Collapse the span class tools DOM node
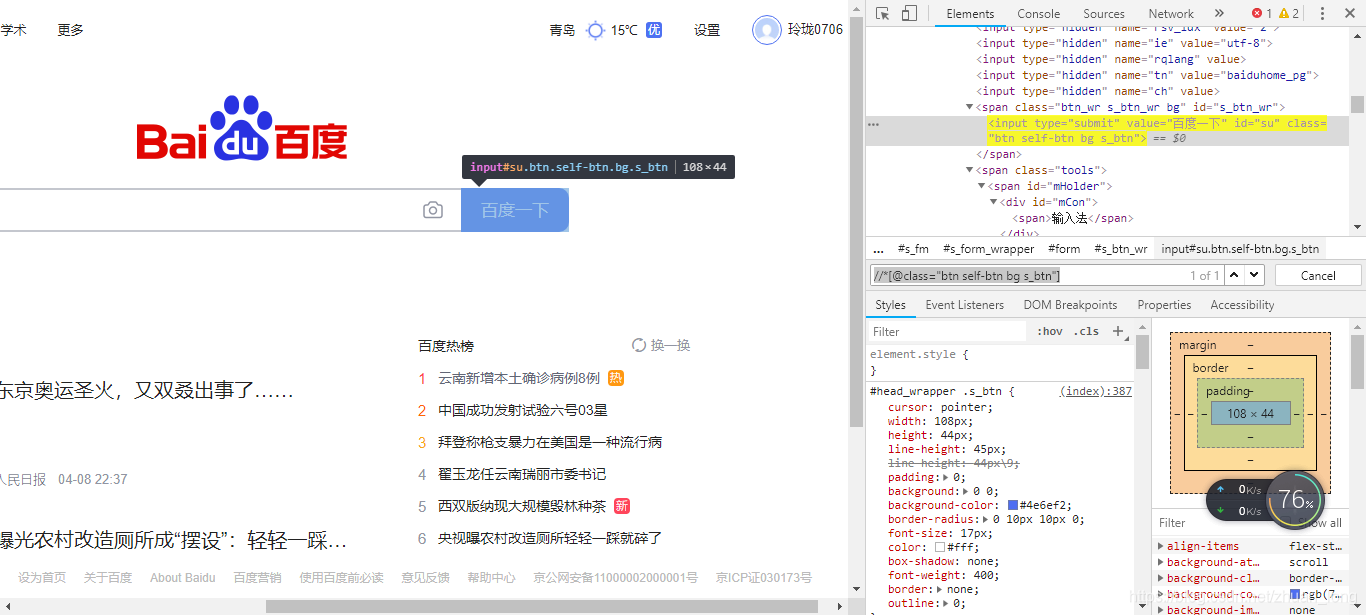Viewport: 1366px width, 615px height. (x=969, y=169)
